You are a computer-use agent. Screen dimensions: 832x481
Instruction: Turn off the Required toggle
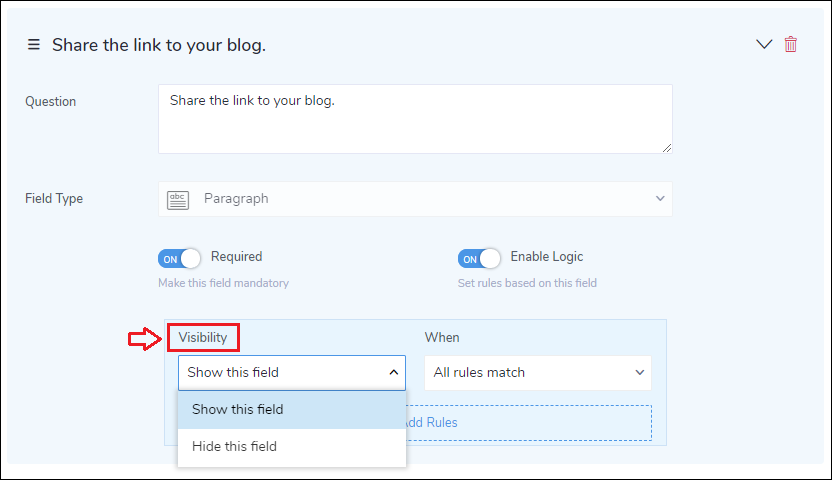click(179, 259)
